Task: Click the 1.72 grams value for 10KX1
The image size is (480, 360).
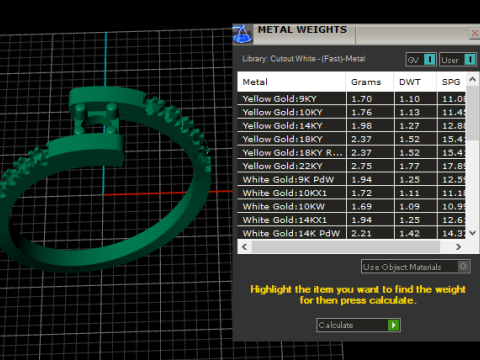Action: pyautogui.click(x=362, y=193)
